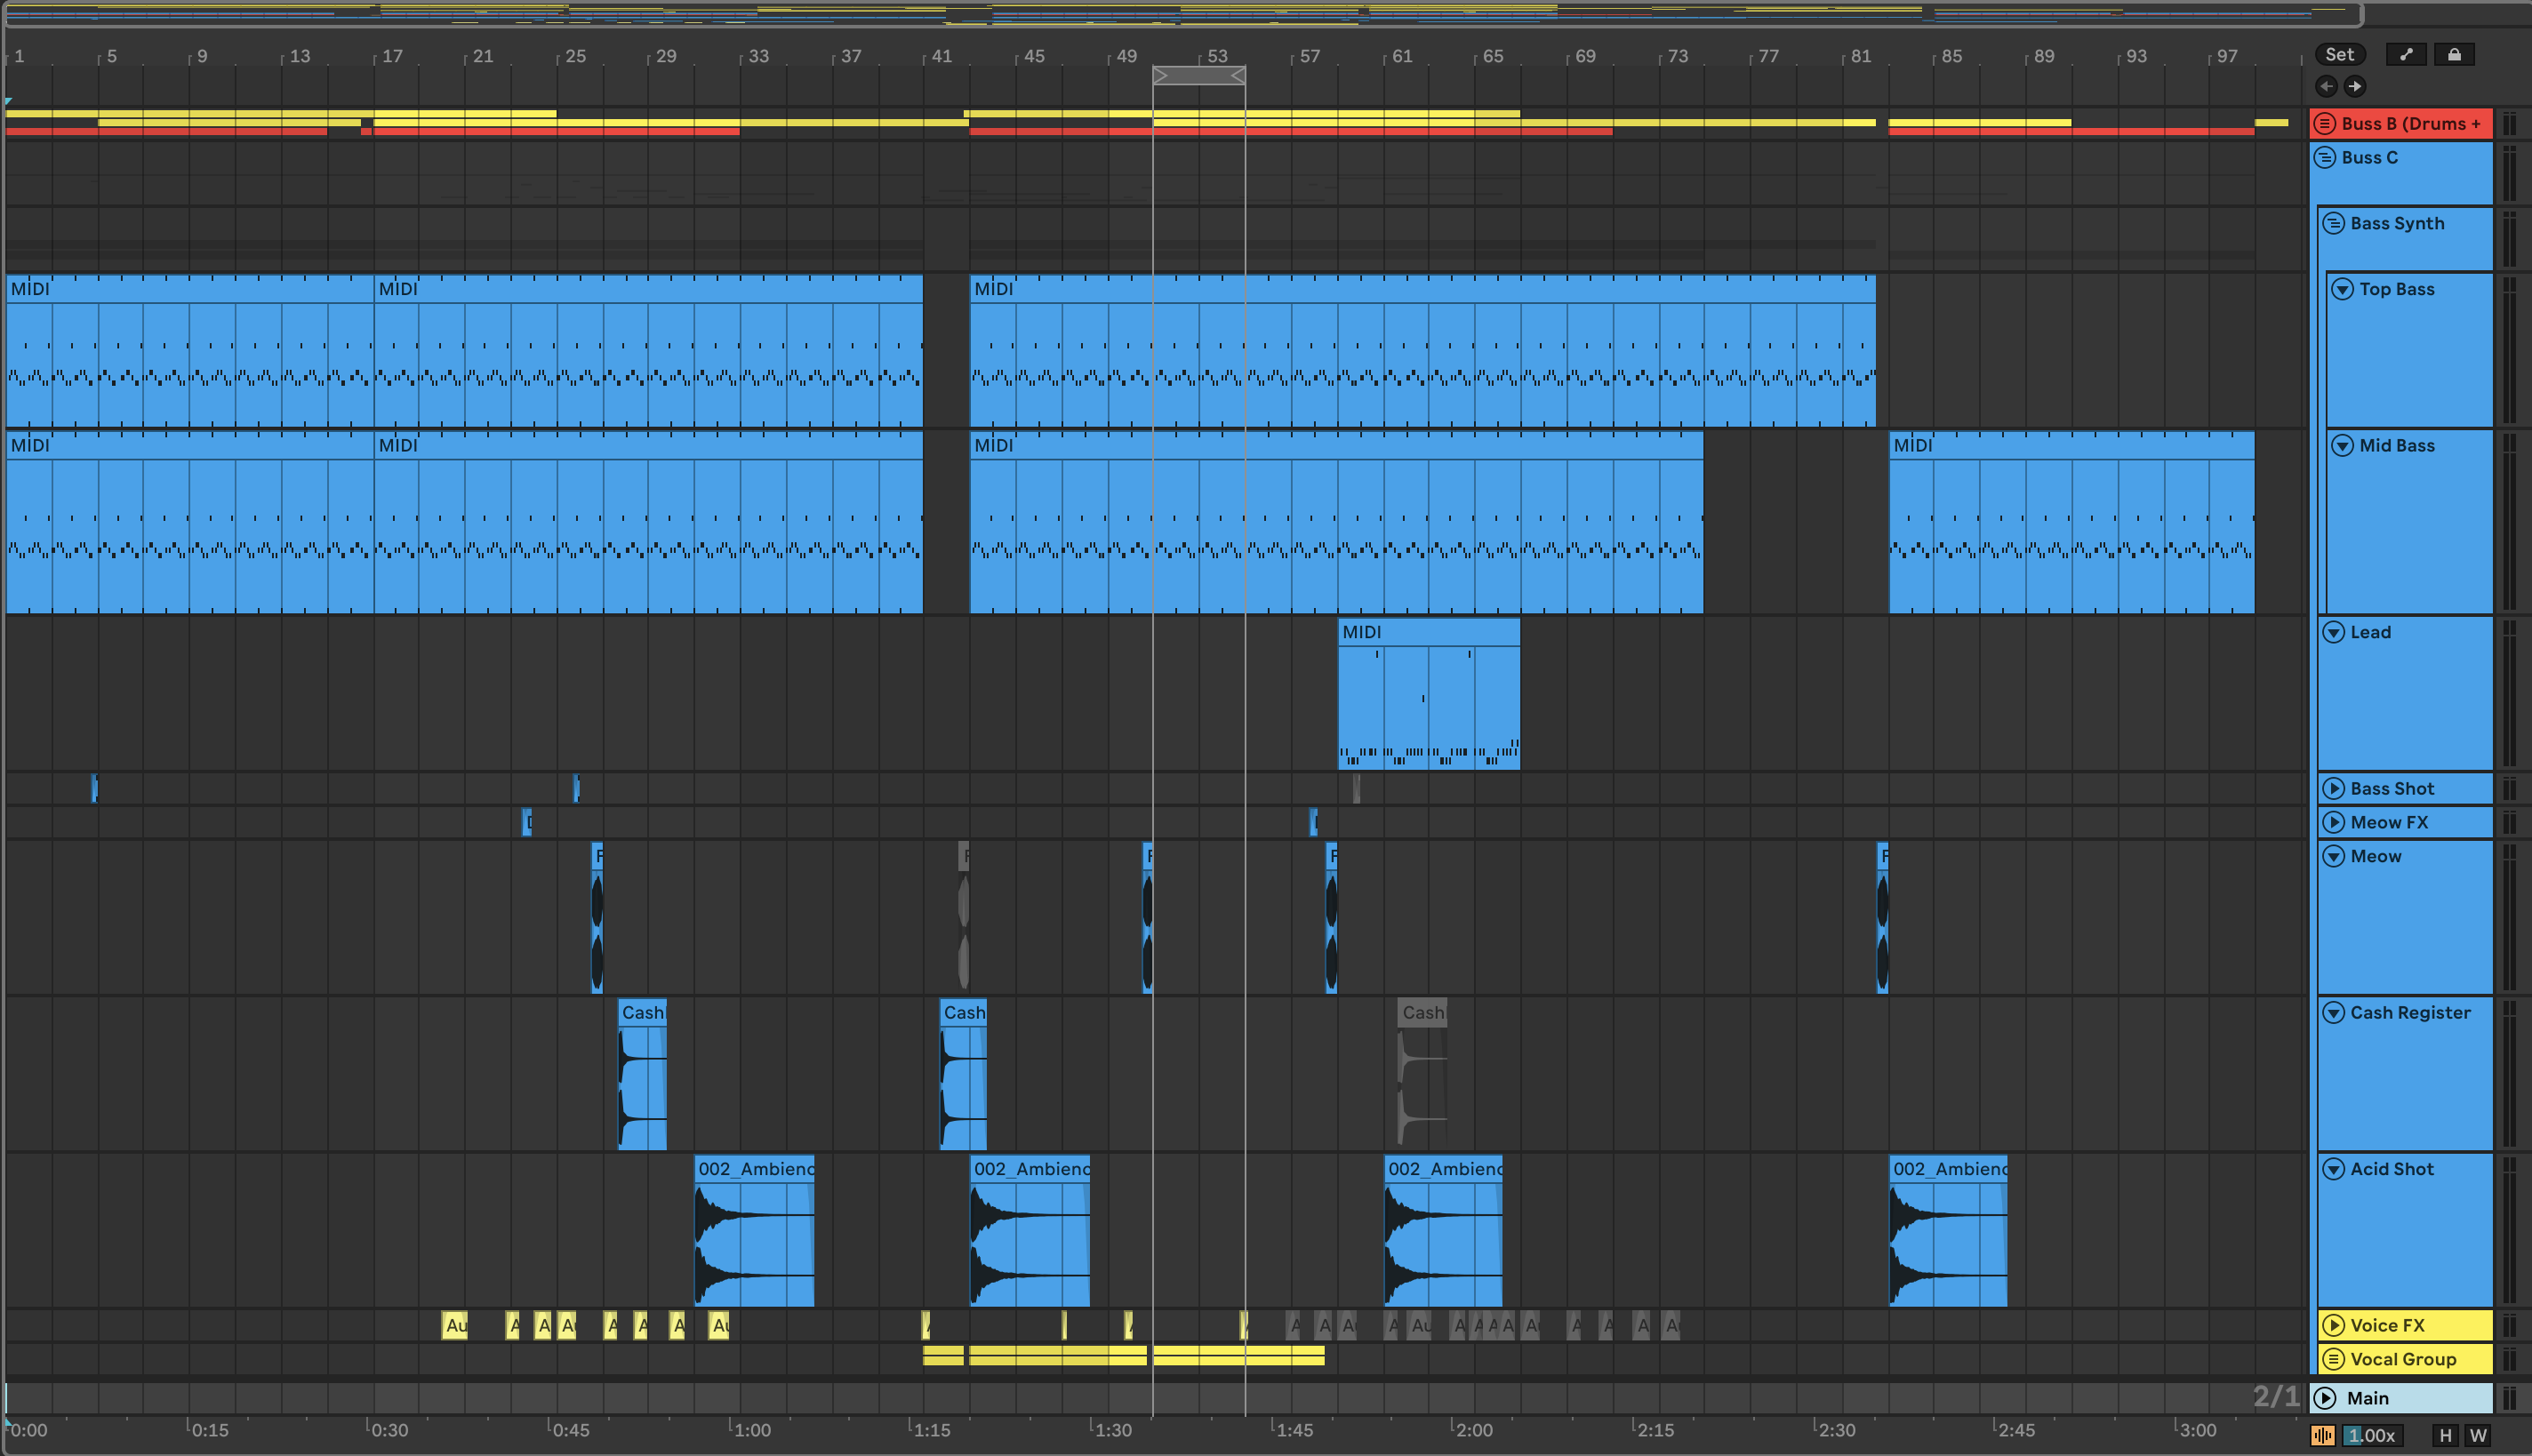Jump to previous locator arrow
This screenshot has height=1456, width=2532.
coord(2327,86)
